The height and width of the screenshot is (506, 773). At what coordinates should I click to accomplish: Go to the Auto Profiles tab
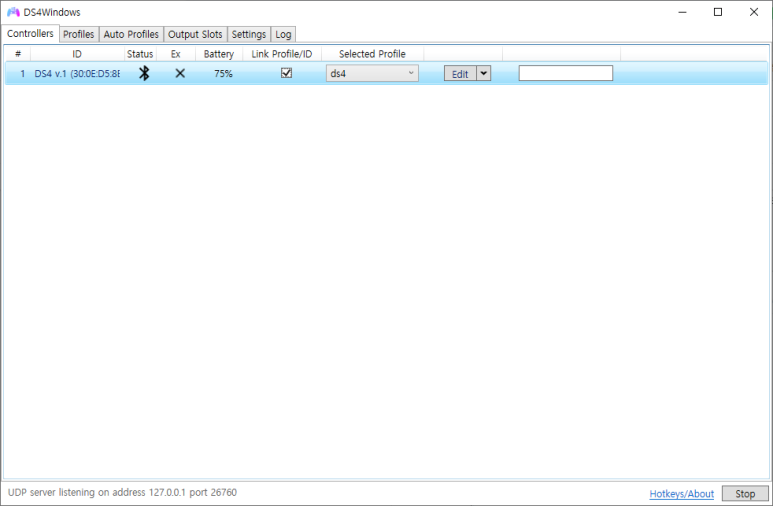click(131, 34)
